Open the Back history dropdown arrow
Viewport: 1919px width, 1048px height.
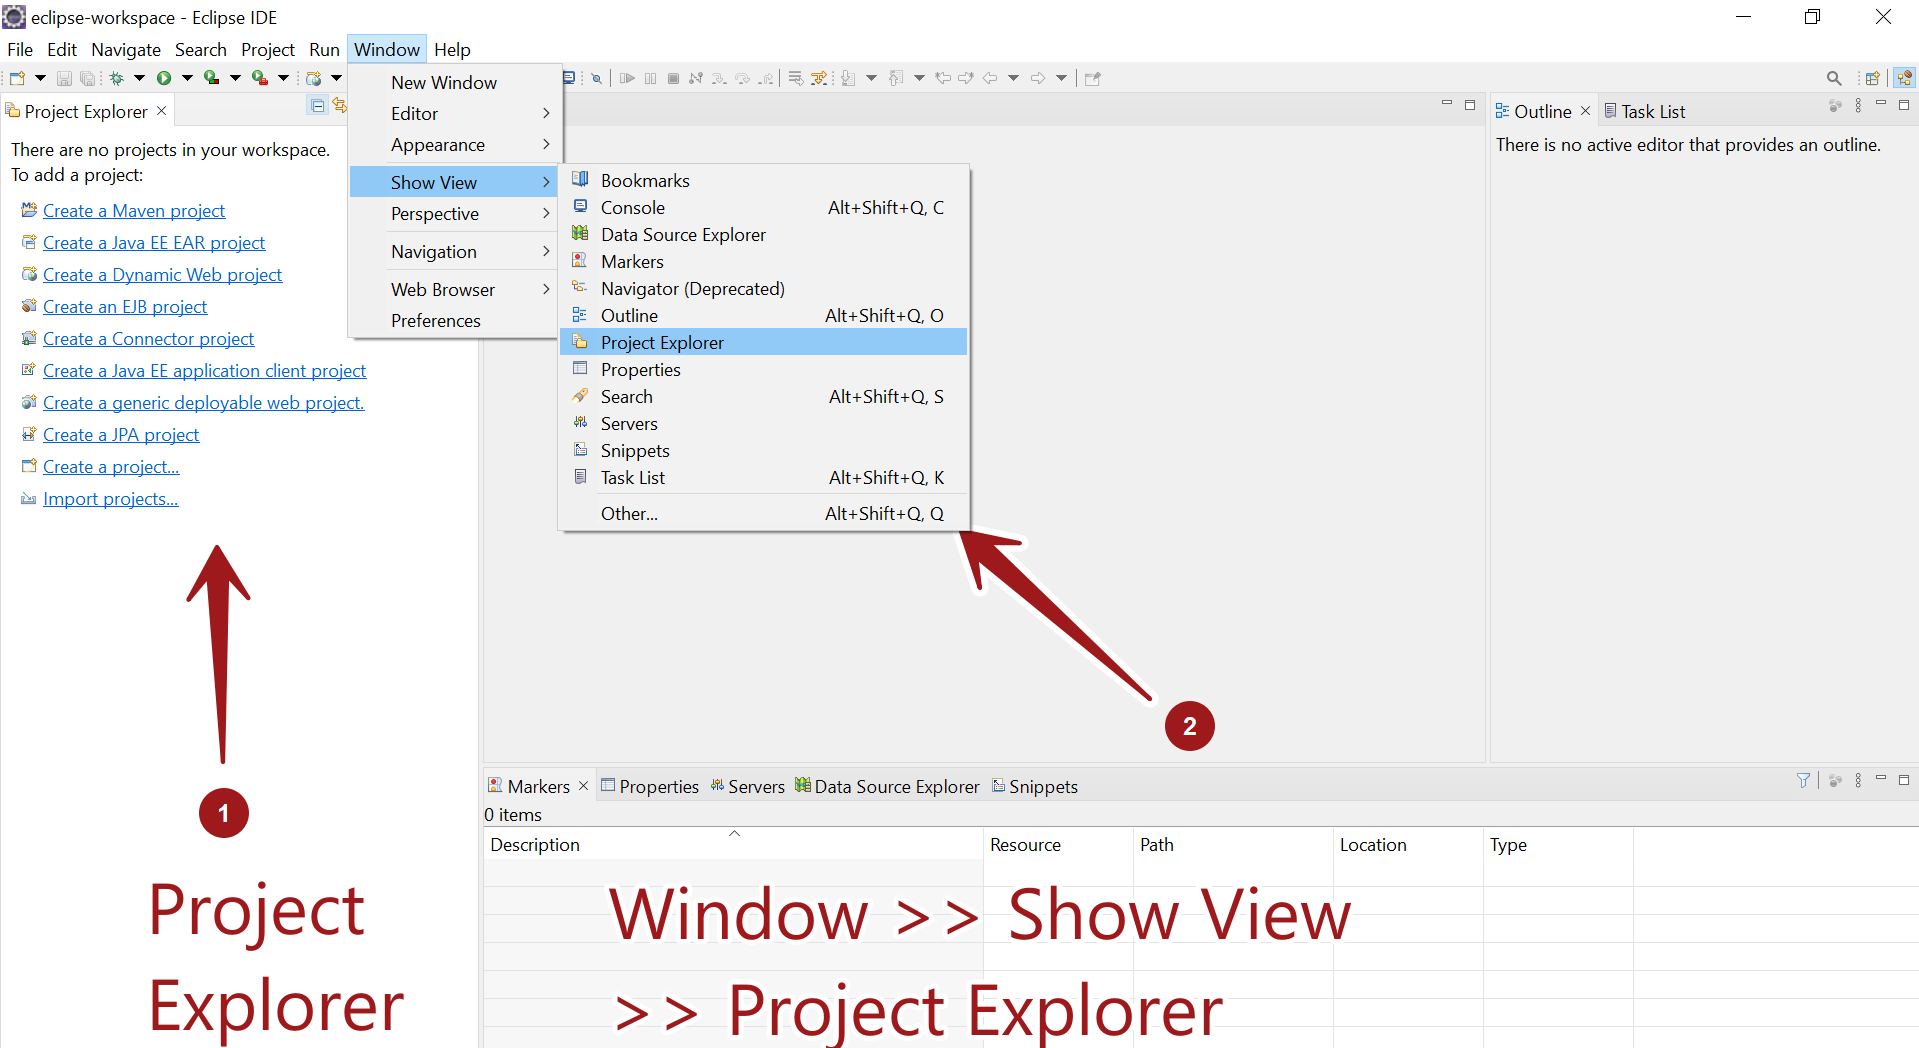1013,78
